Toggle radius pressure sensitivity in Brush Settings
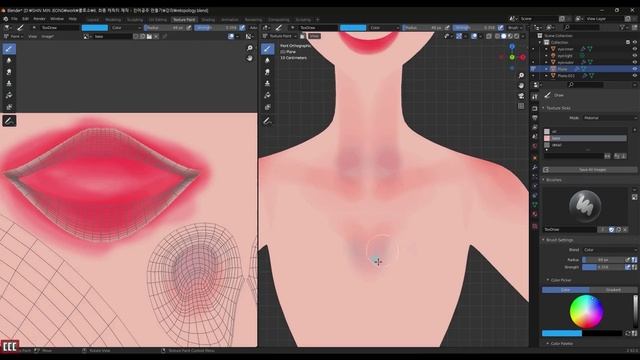Screen dimensions: 640x360 coord(628,260)
